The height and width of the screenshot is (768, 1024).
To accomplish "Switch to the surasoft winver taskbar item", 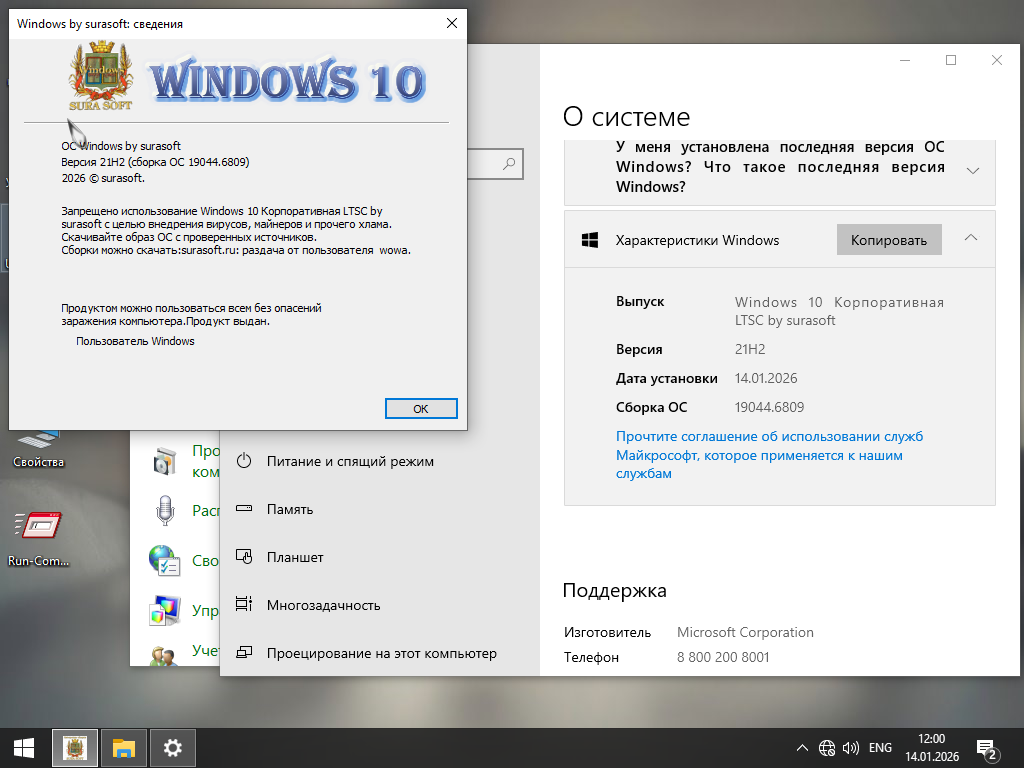I will pyautogui.click(x=74, y=748).
